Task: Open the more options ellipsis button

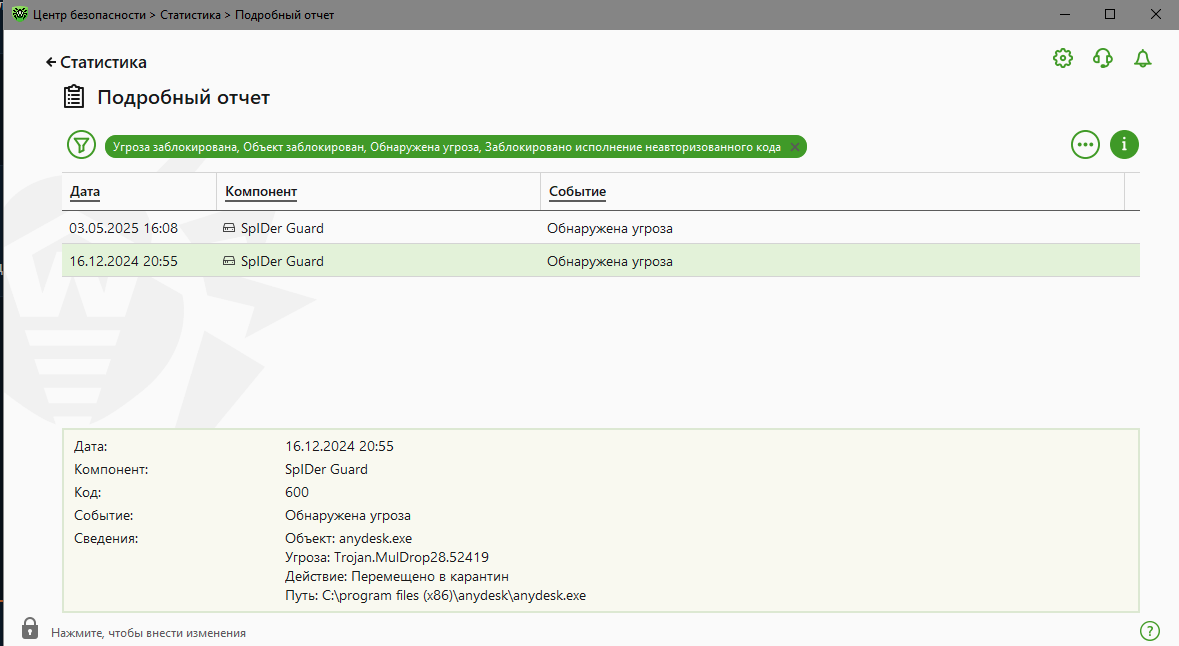Action: coord(1085,144)
